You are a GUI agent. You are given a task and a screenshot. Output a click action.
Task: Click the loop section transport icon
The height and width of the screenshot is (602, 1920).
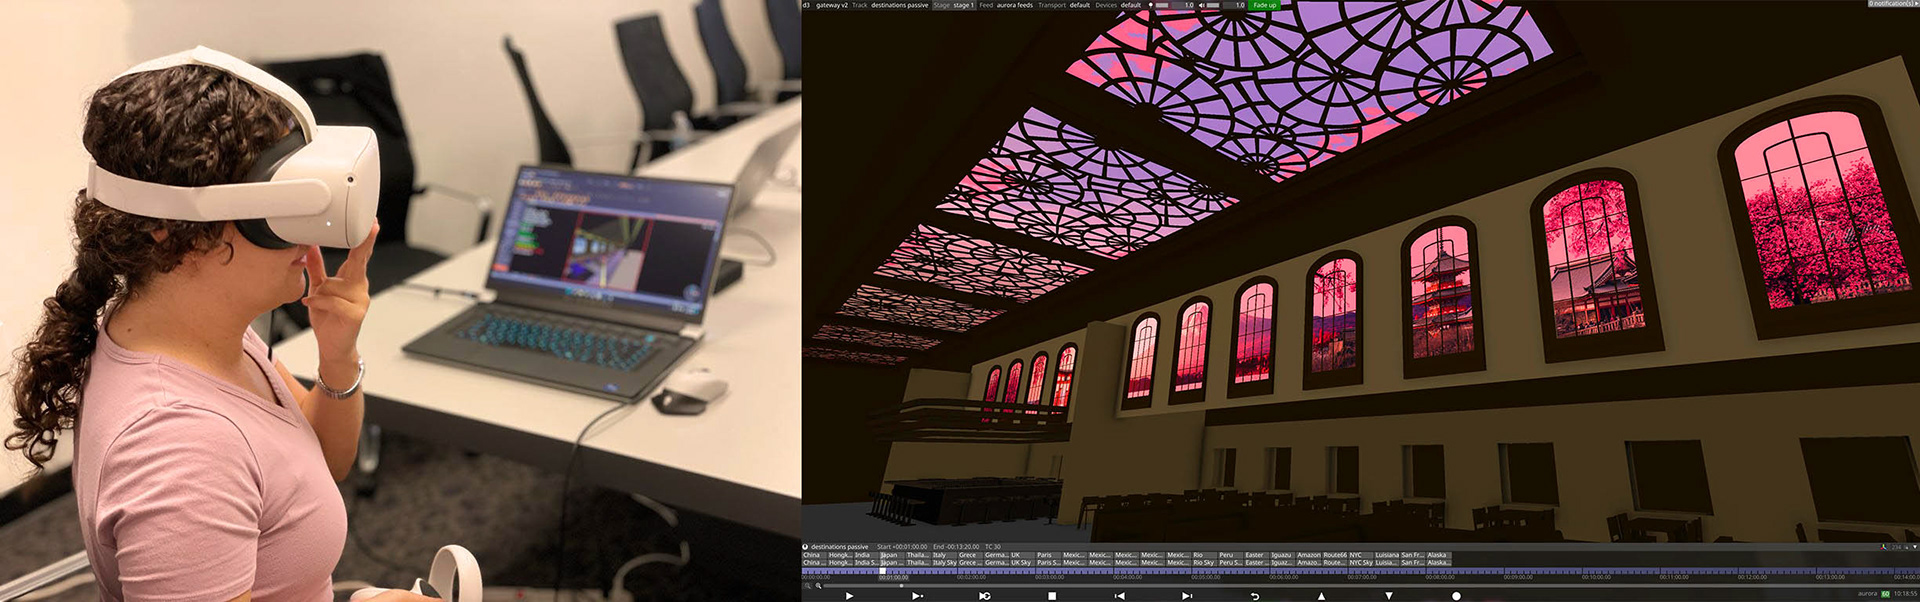point(985,596)
